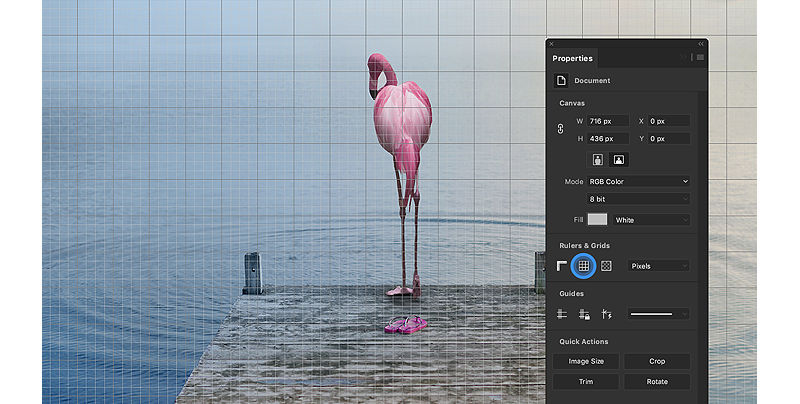Image resolution: width=800 pixels, height=404 pixels.
Task: Open the 8 bit depth dropdown
Action: pyautogui.click(x=639, y=200)
